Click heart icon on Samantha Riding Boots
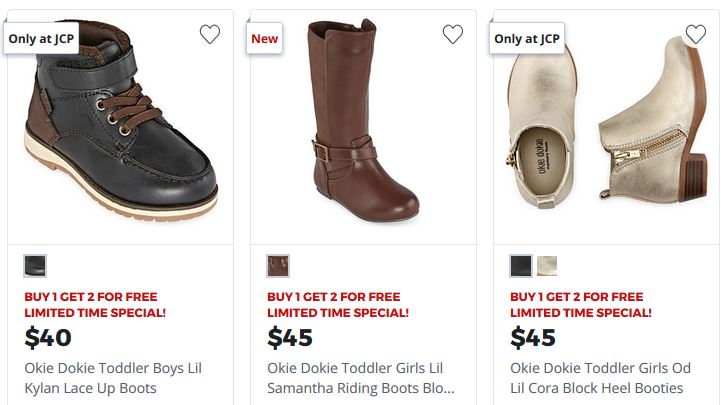 tap(453, 35)
